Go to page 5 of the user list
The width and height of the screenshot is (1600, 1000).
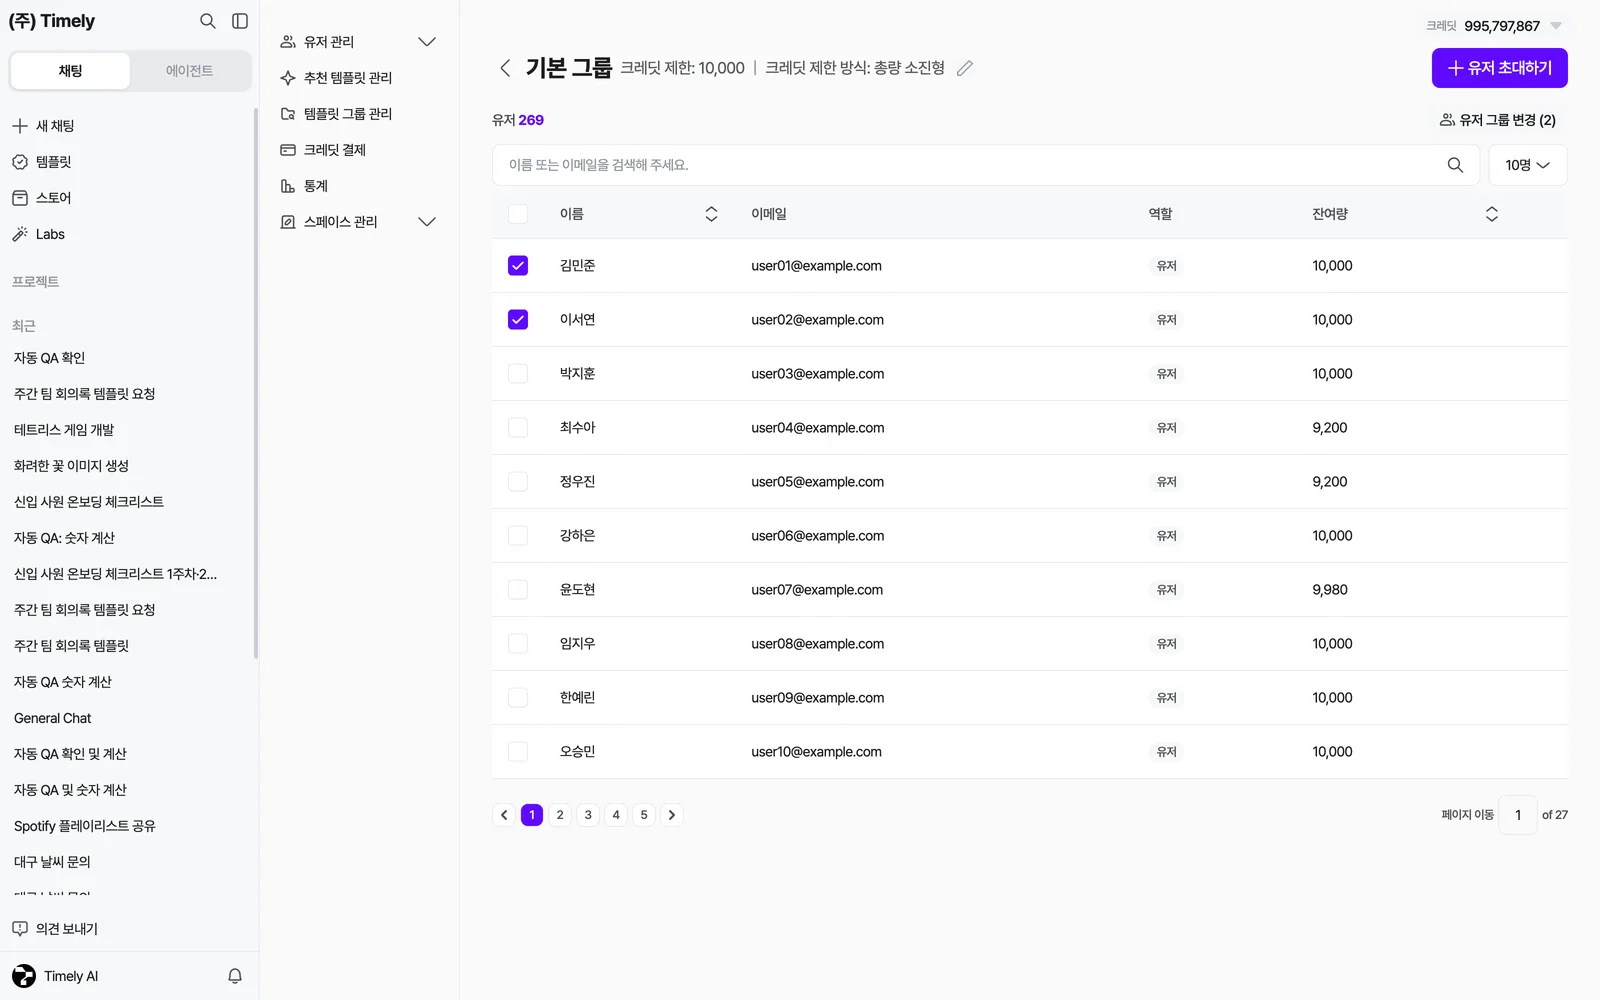644,815
